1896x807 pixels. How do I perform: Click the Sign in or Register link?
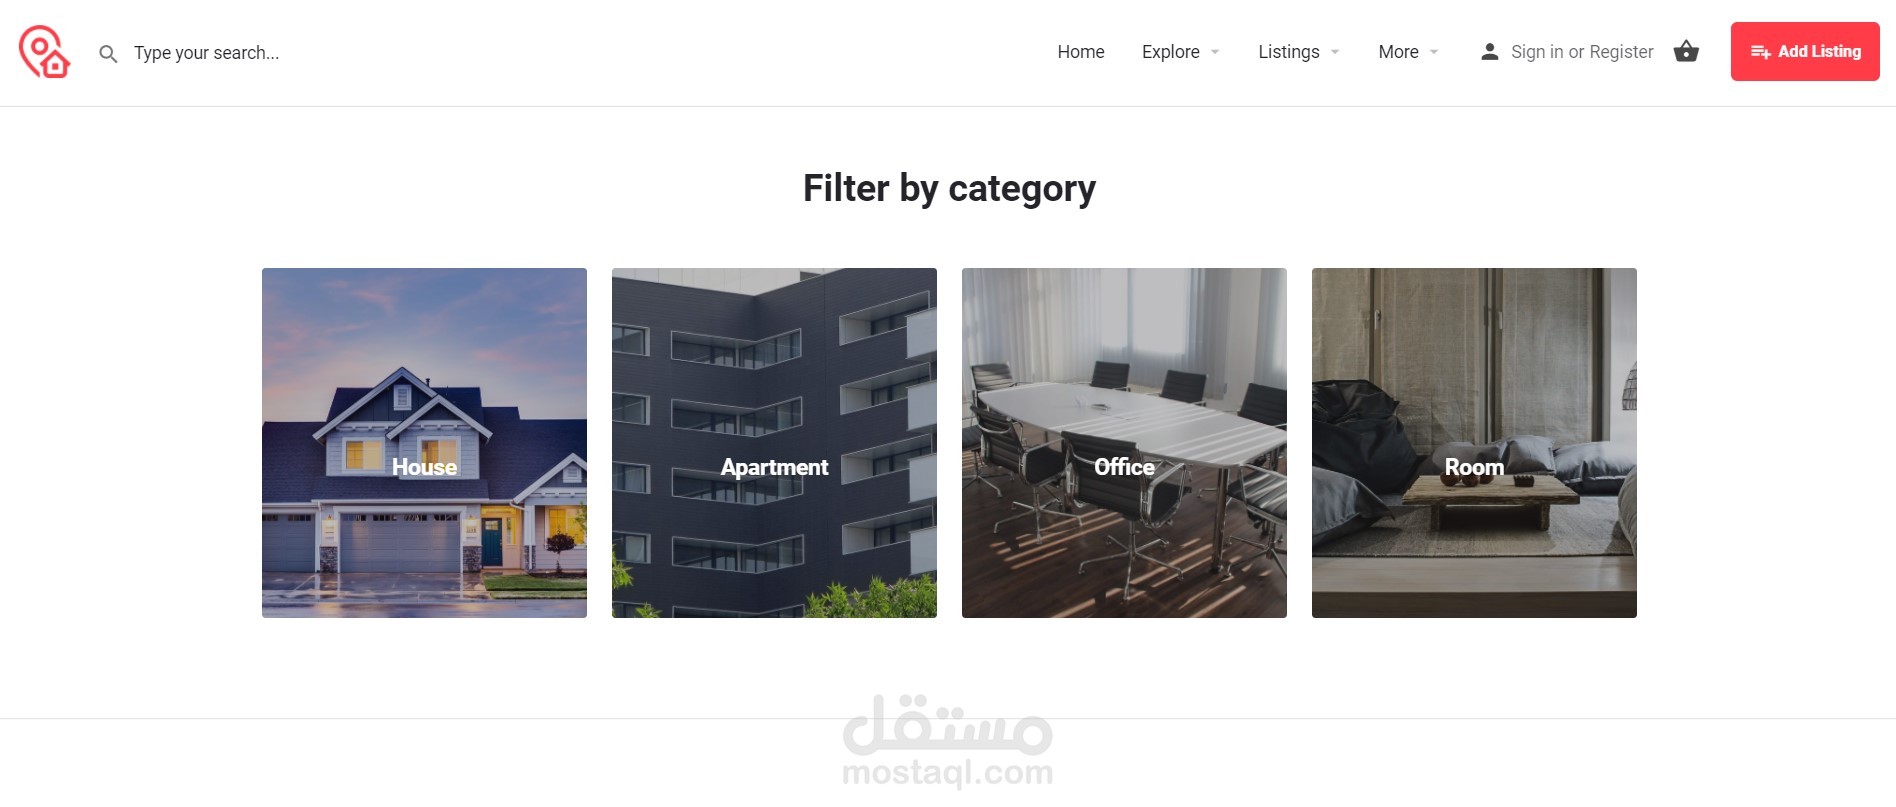1582,52
